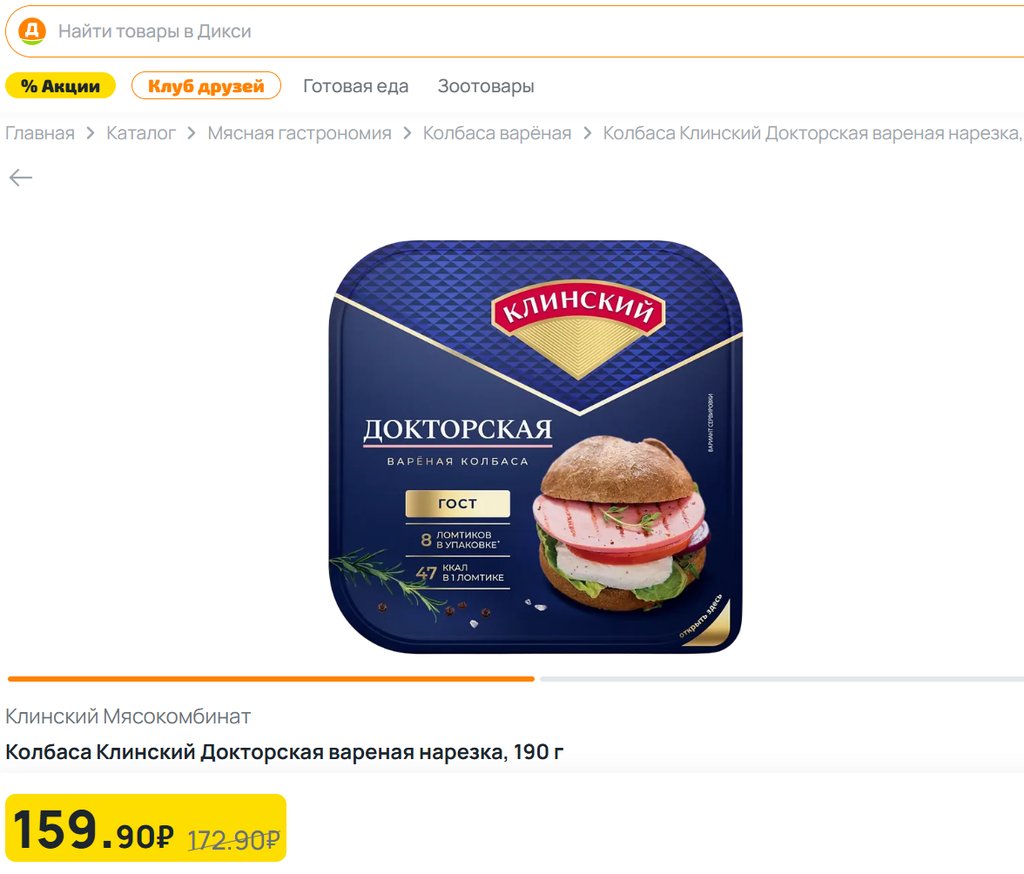The image size is (1024, 874).
Task: Navigate to 'Каталог' breadcrumb link
Action: 141,133
